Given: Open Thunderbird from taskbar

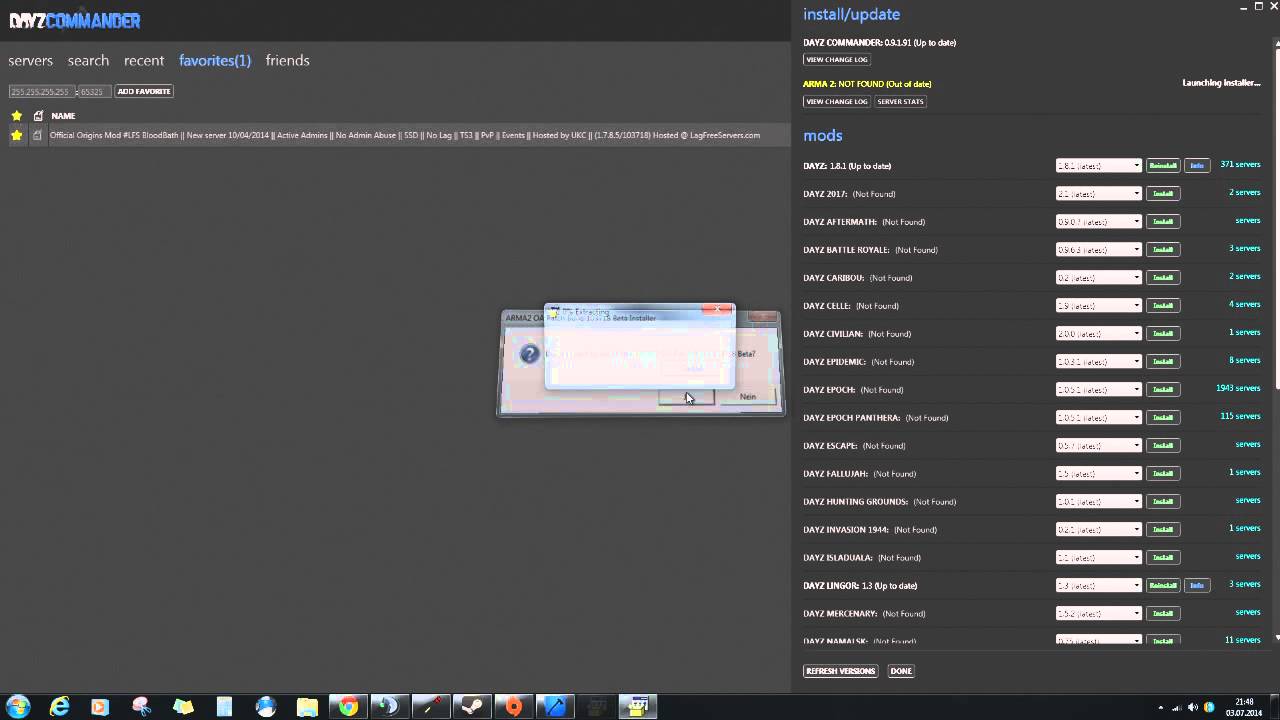Looking at the screenshot, I should pos(266,707).
